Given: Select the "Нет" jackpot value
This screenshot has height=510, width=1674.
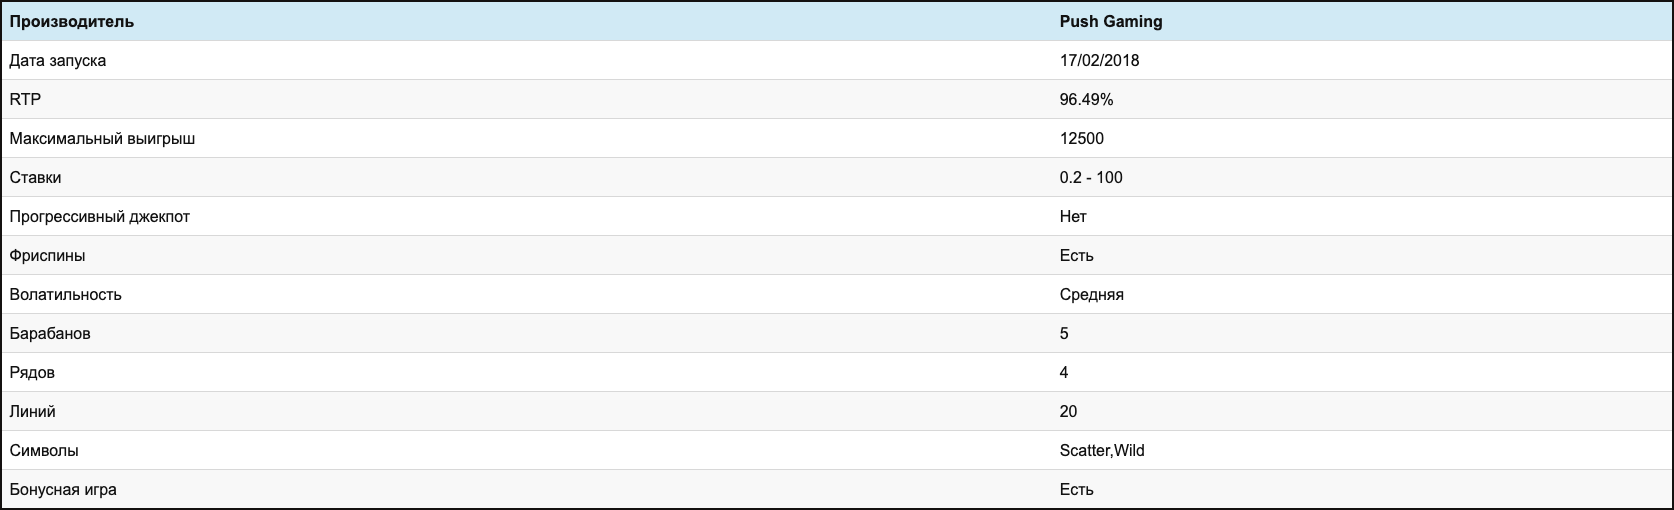Looking at the screenshot, I should click(1073, 216).
